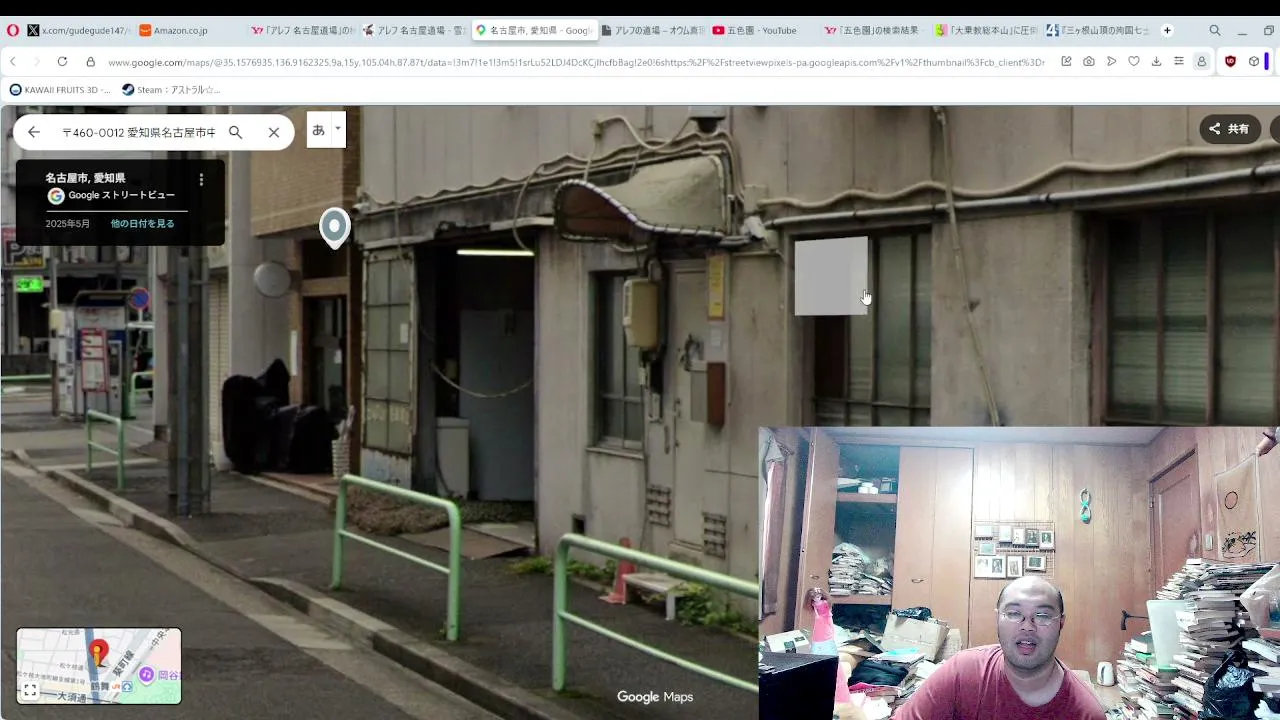Screen dimensions: 1280x720
Task: Open Opera easy setup sliders icon
Action: [1179, 62]
